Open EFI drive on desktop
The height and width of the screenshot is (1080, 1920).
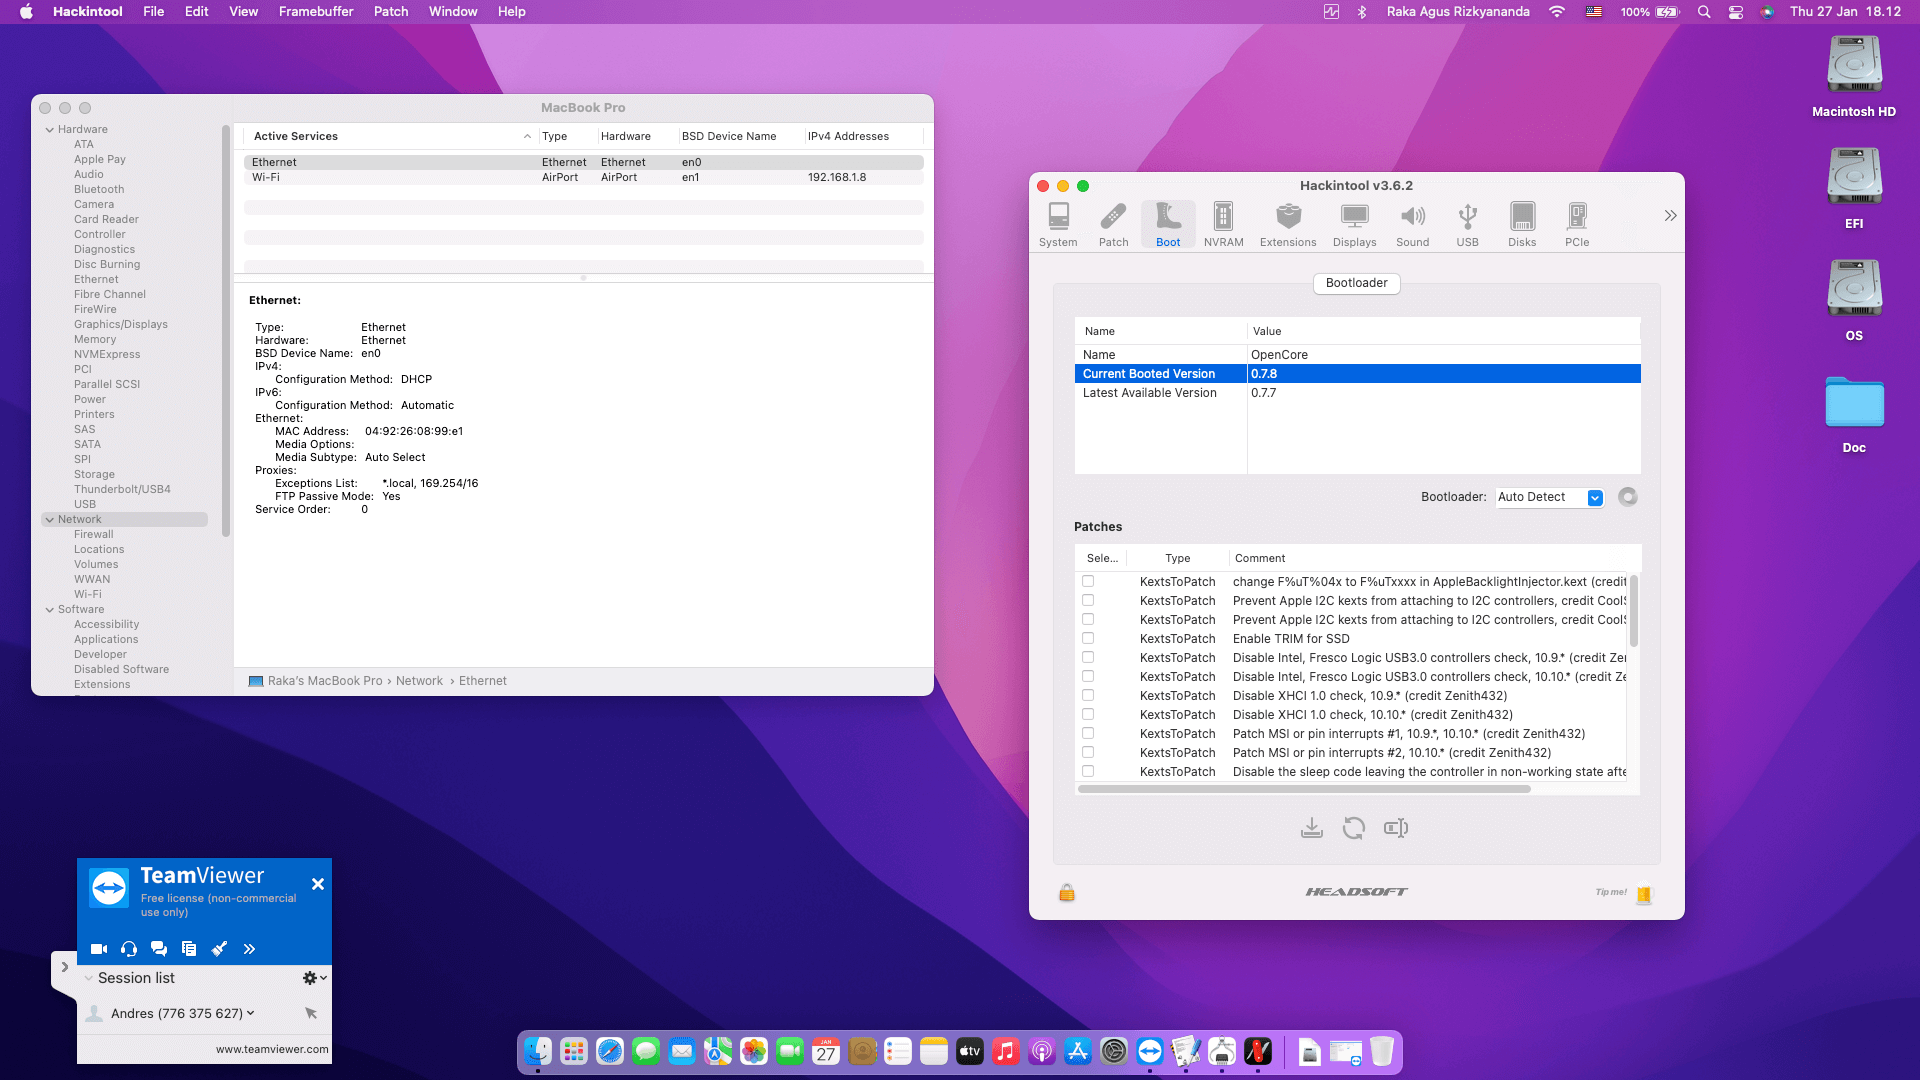coord(1854,188)
